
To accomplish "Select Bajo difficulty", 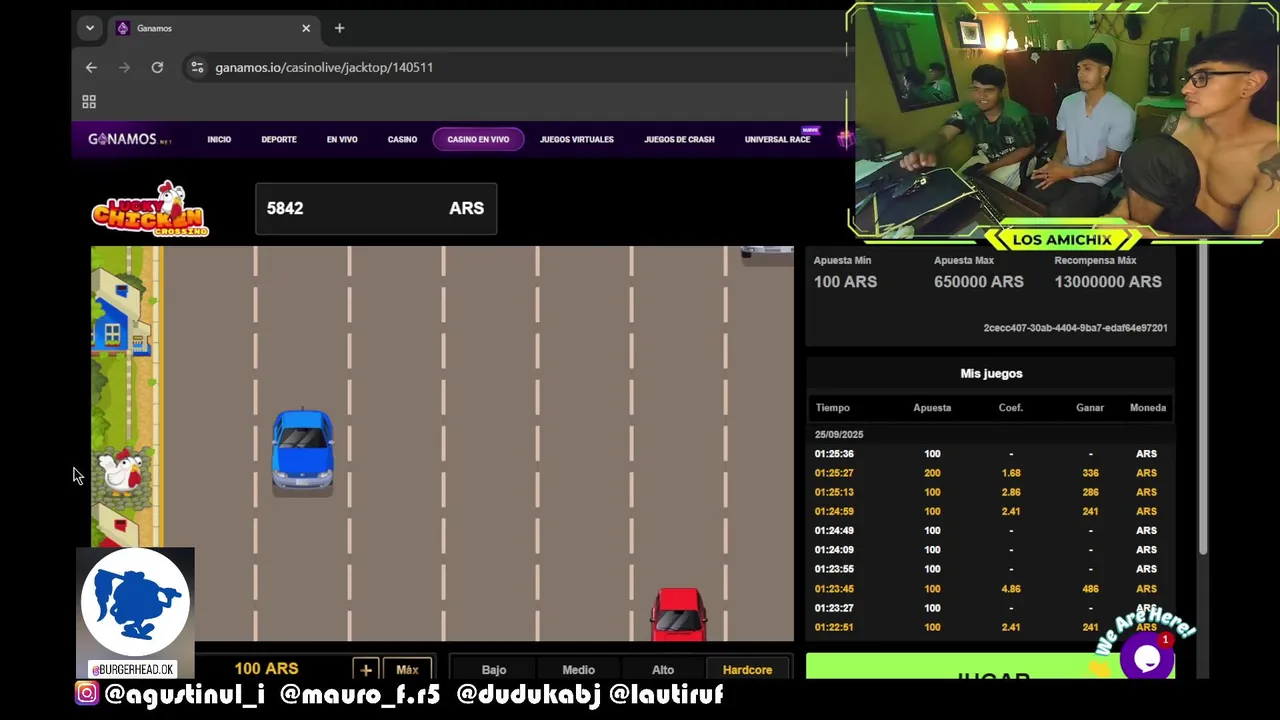I will 494,669.
